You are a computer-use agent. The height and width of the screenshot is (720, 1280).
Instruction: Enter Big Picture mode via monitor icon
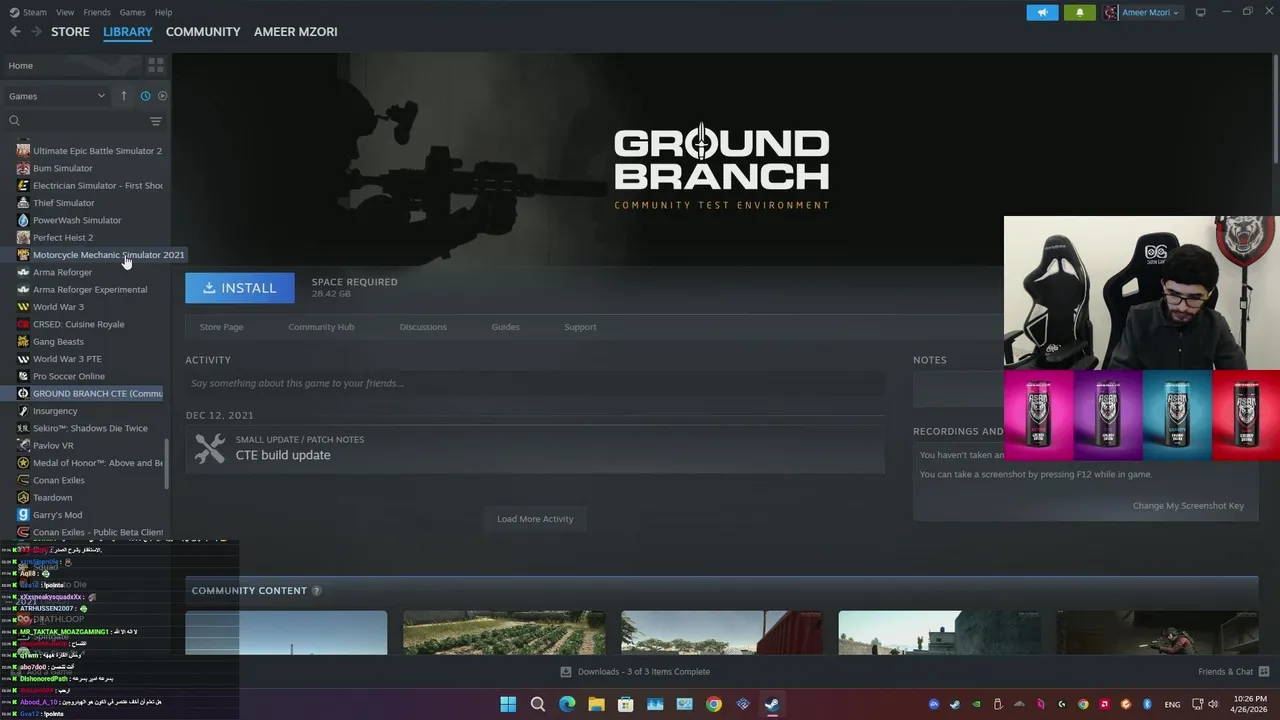tap(1201, 12)
